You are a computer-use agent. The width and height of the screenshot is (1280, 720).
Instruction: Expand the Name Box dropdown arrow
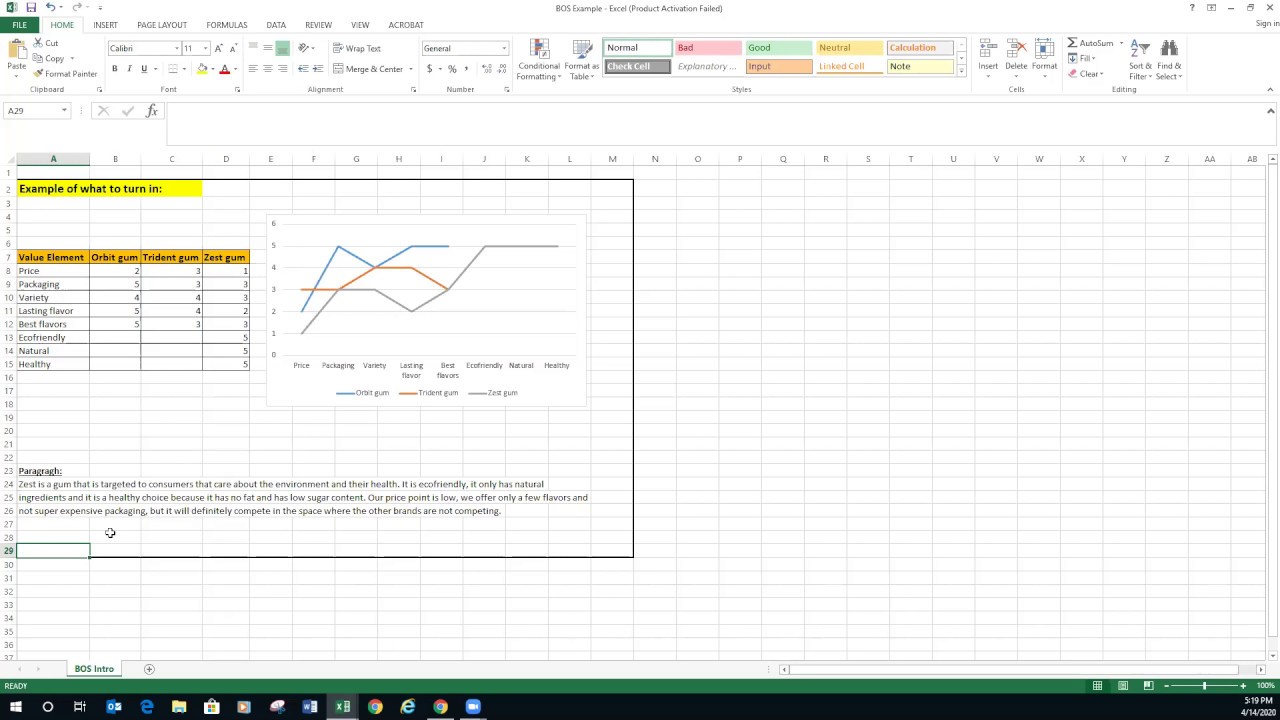(64, 111)
